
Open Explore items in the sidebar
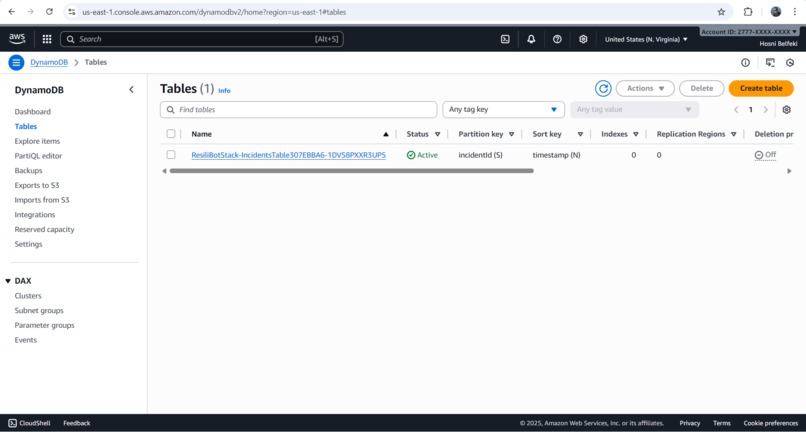(37, 141)
